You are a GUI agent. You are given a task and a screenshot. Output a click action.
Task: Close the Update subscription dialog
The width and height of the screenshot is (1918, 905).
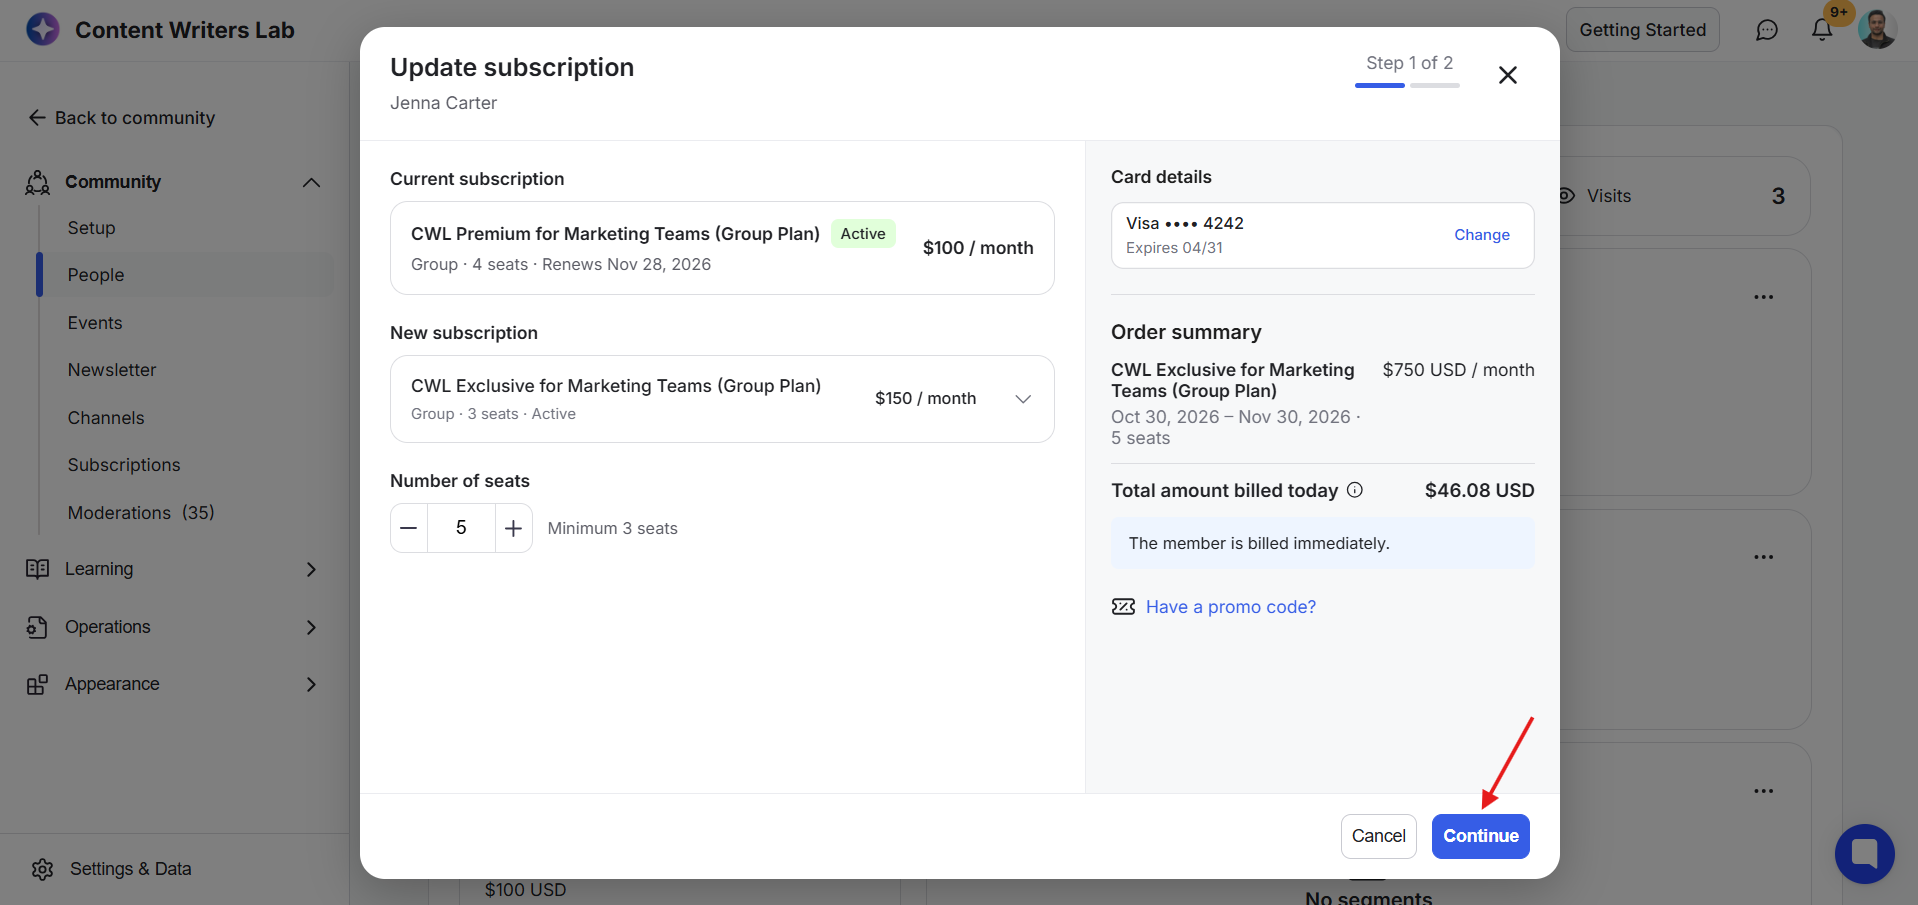[x=1508, y=75]
